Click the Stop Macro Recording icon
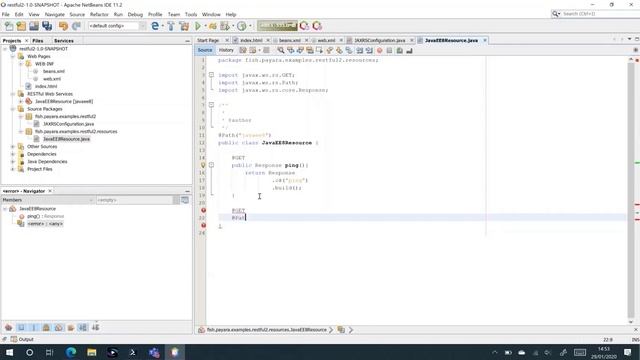The image size is (640, 360). pos(389,50)
